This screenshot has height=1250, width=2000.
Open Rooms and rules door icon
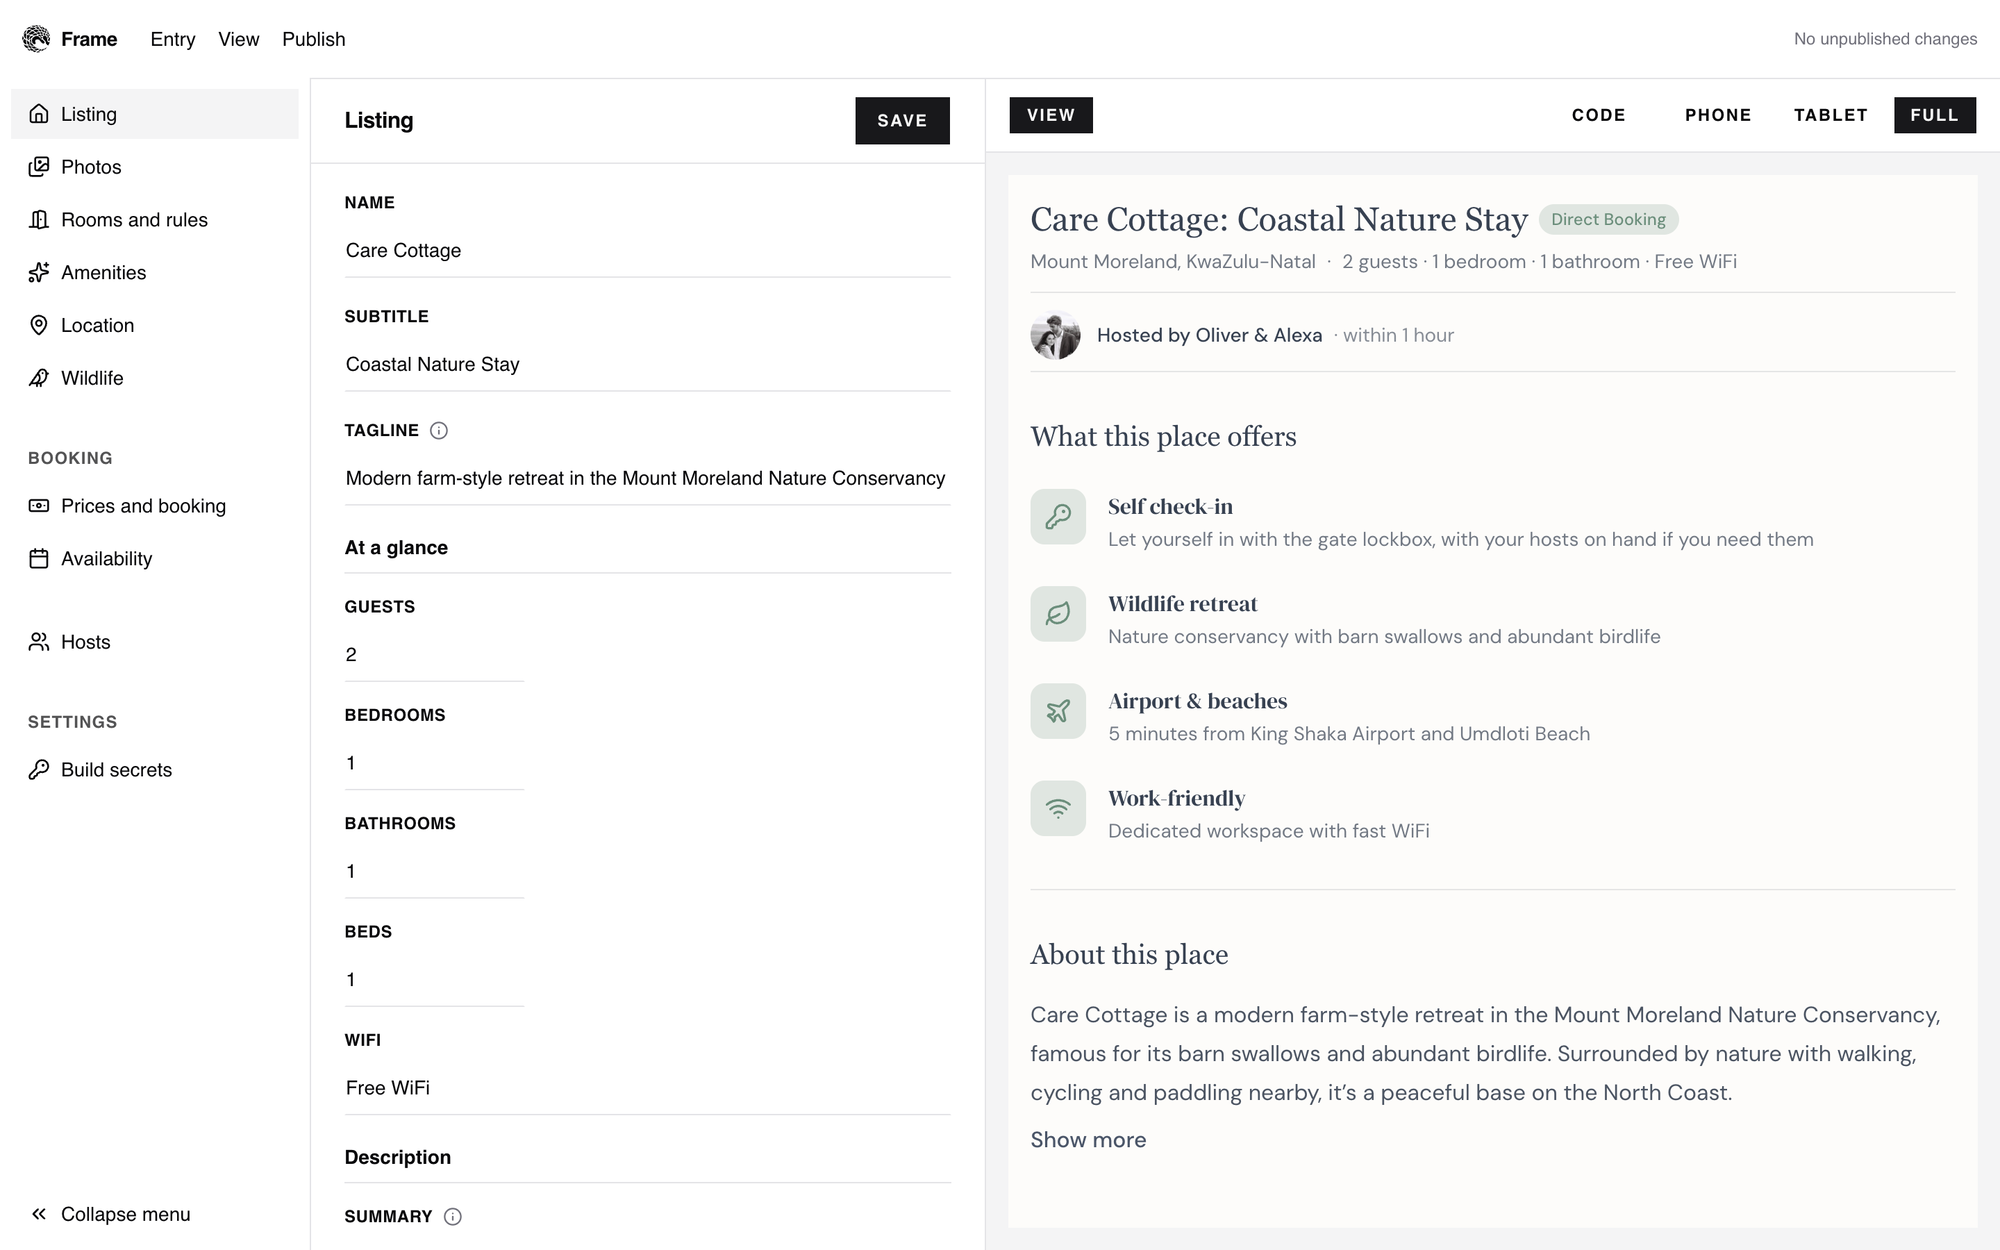(39, 220)
